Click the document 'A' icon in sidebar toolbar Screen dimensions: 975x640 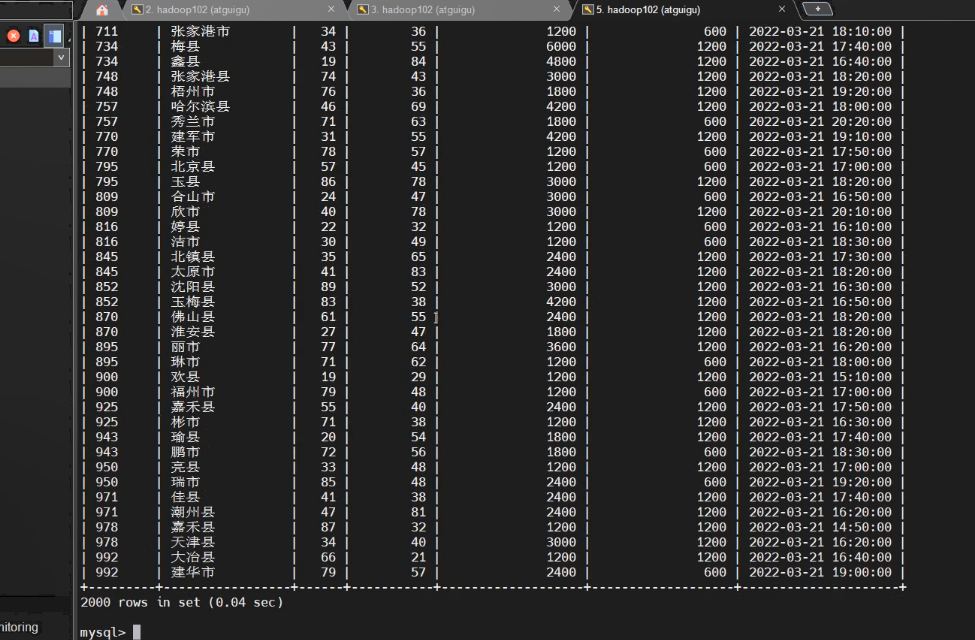[x=34, y=36]
